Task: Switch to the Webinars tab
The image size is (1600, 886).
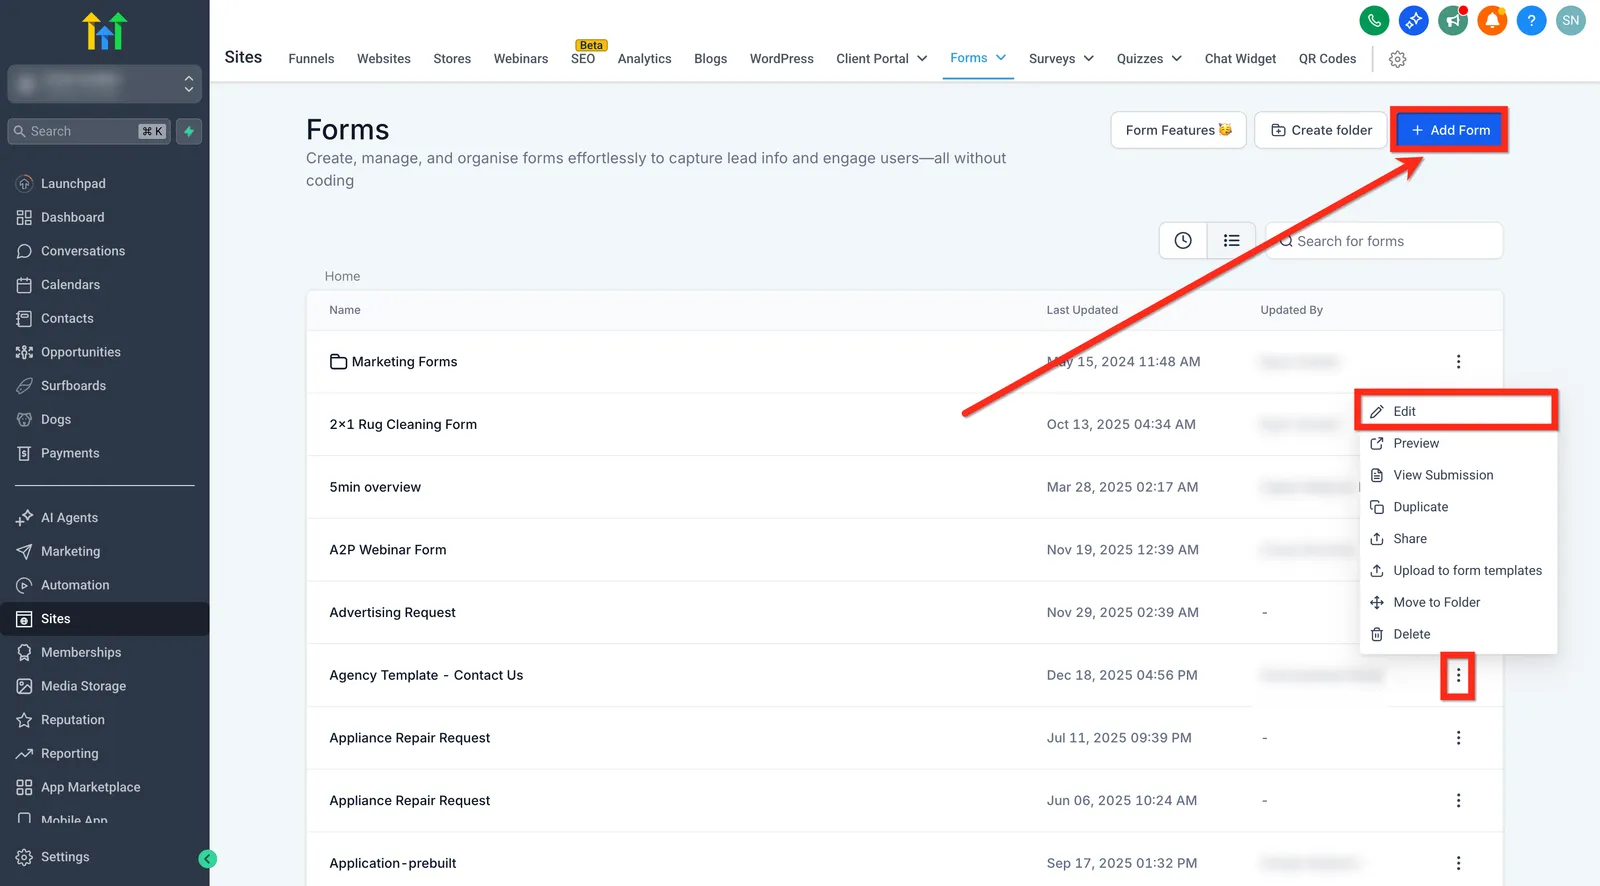Action: tap(521, 59)
